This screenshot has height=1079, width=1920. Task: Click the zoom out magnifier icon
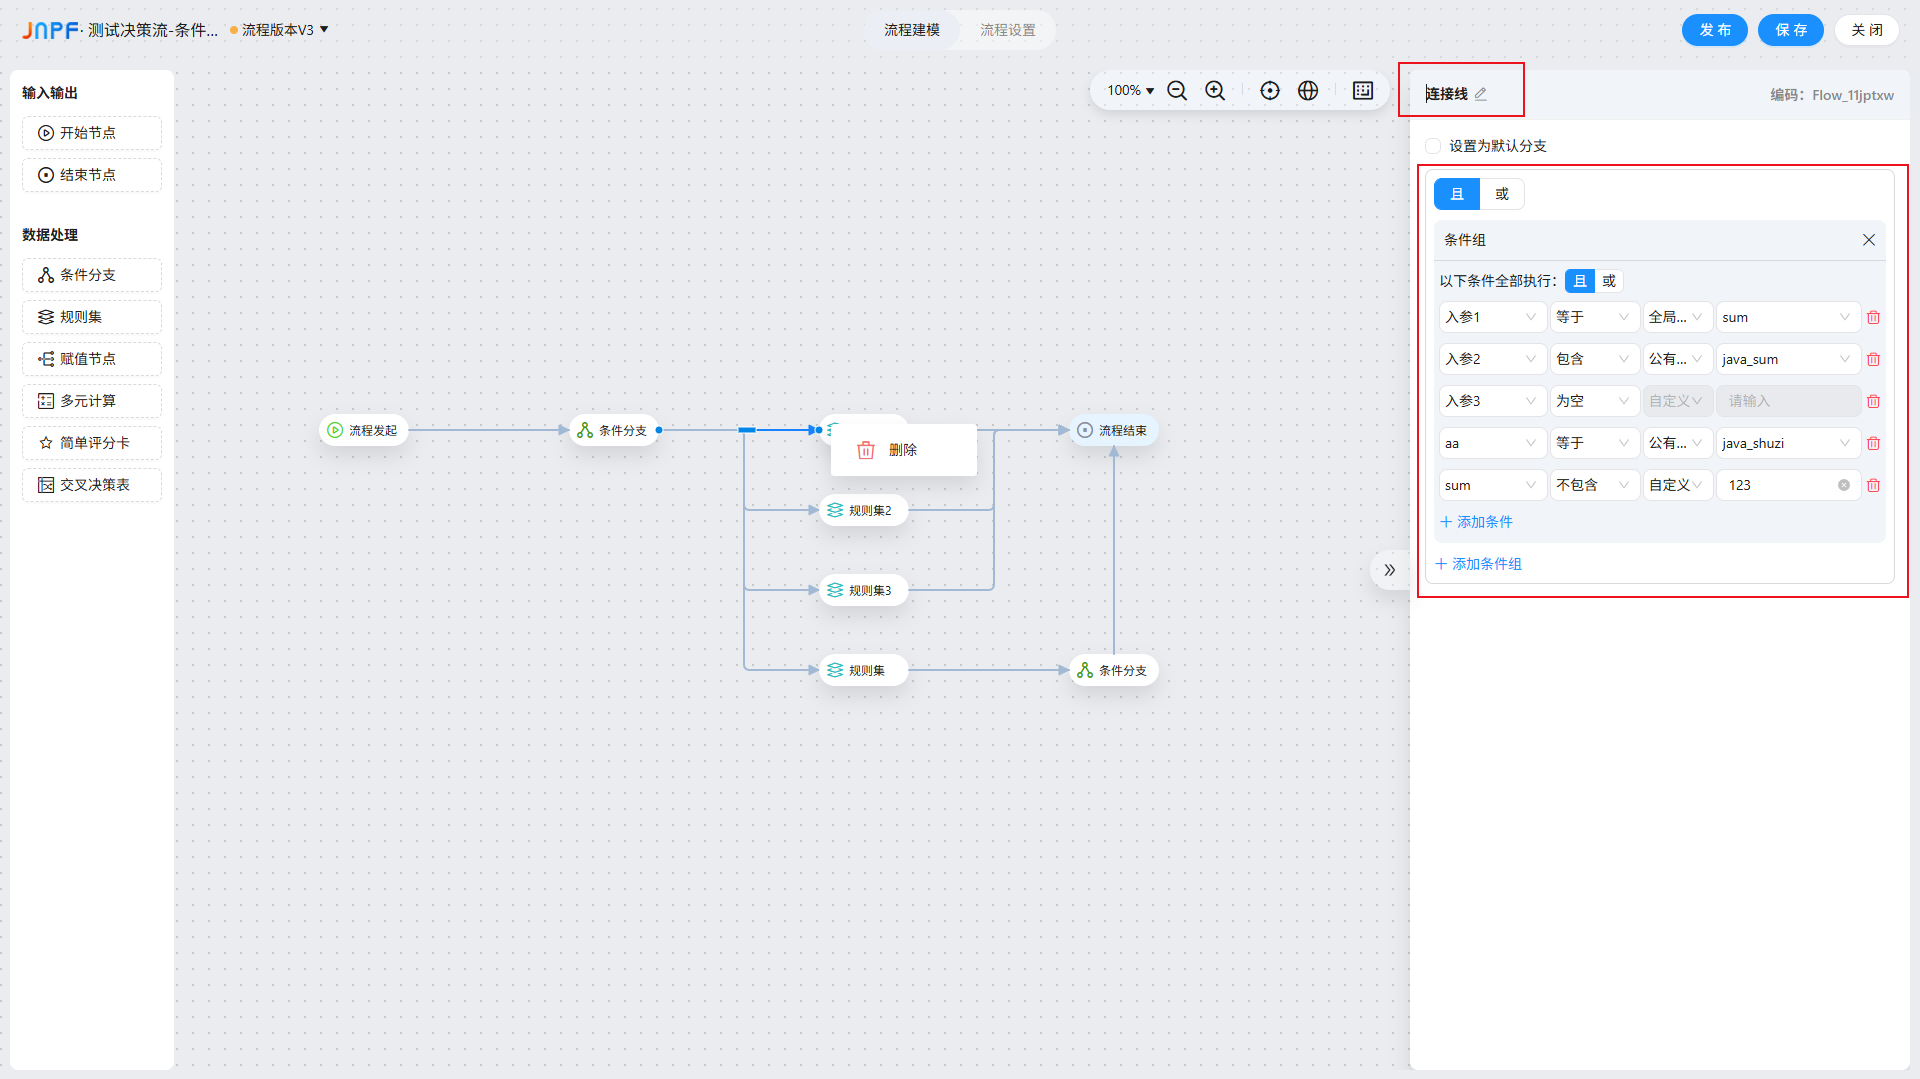click(x=1177, y=91)
